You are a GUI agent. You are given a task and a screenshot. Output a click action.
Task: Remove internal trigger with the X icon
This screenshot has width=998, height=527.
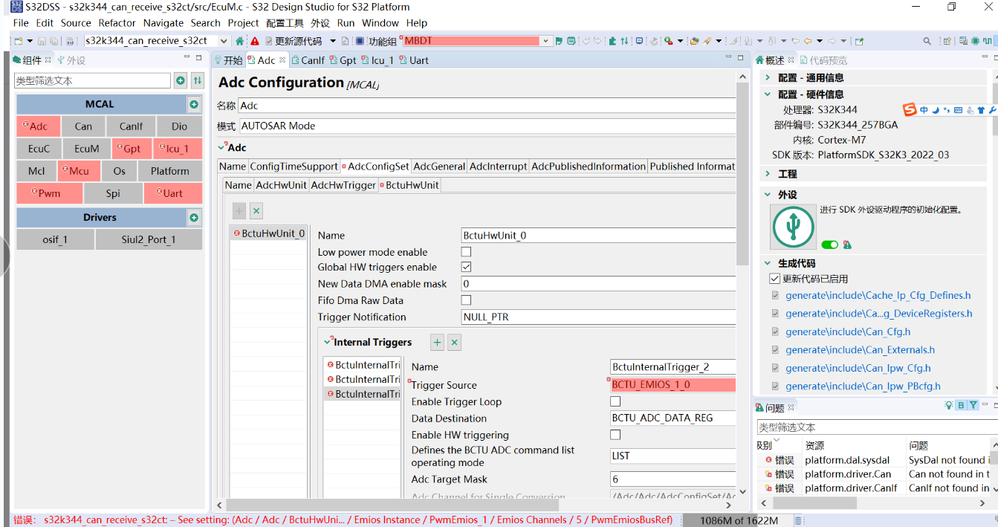(454, 342)
